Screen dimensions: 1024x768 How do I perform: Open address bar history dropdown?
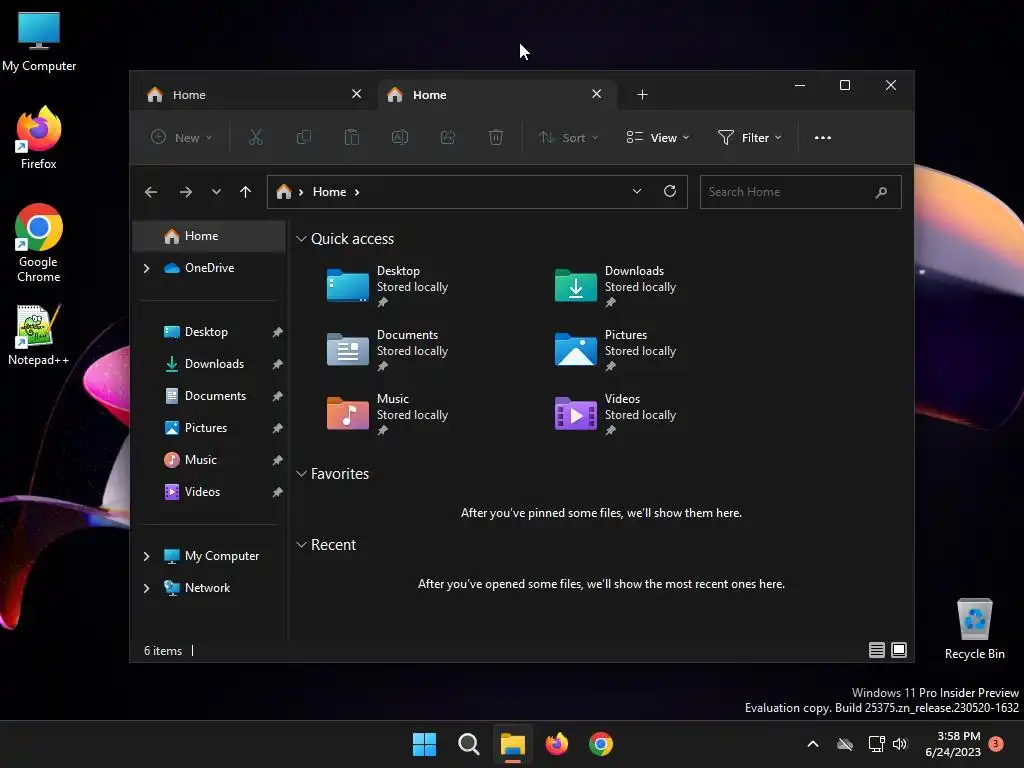[637, 191]
